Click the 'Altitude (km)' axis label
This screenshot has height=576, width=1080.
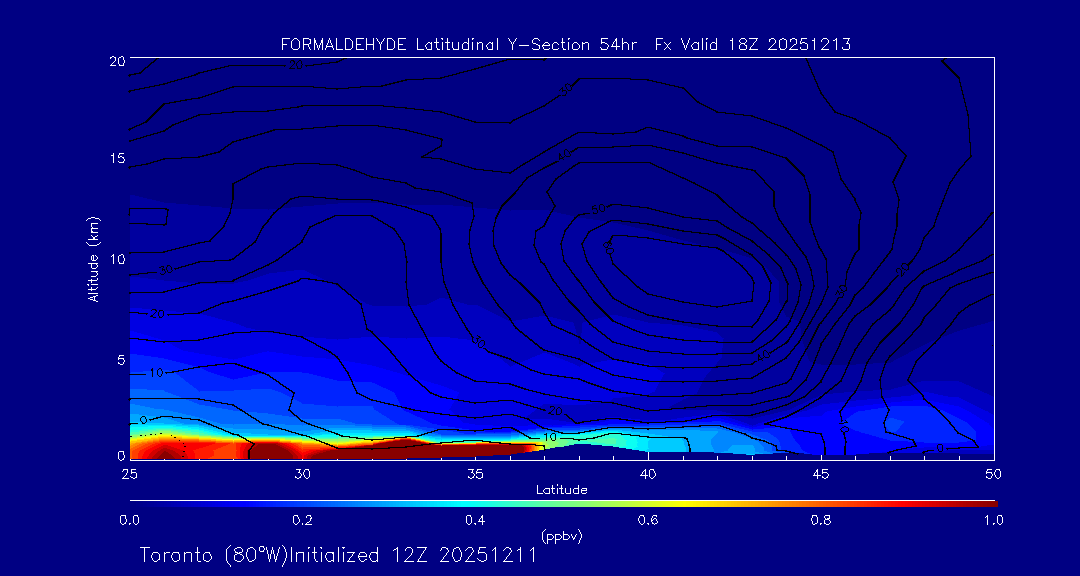point(93,257)
